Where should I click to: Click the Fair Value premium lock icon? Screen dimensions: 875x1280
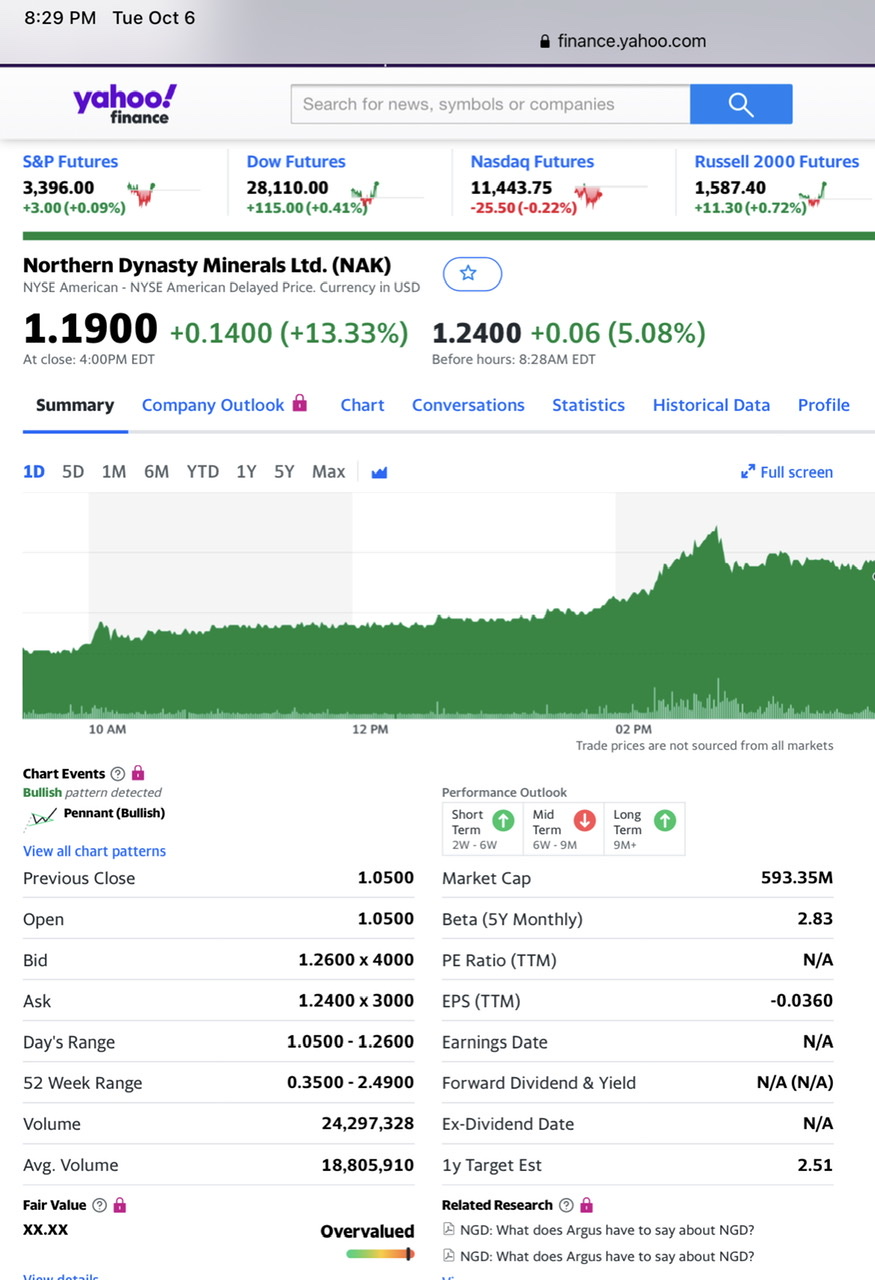[119, 1205]
